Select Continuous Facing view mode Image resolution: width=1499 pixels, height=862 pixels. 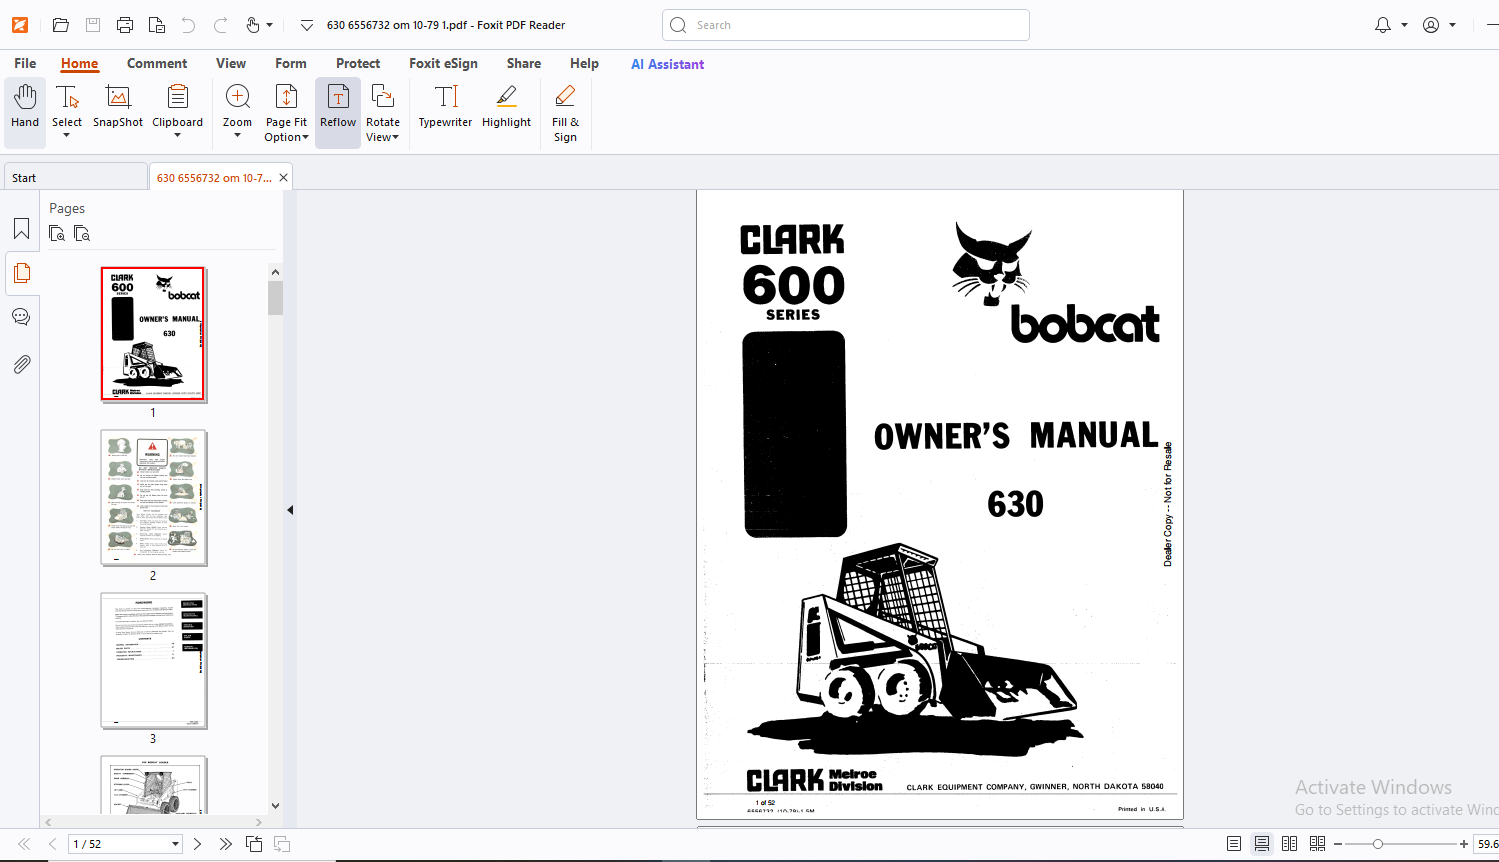1317,844
